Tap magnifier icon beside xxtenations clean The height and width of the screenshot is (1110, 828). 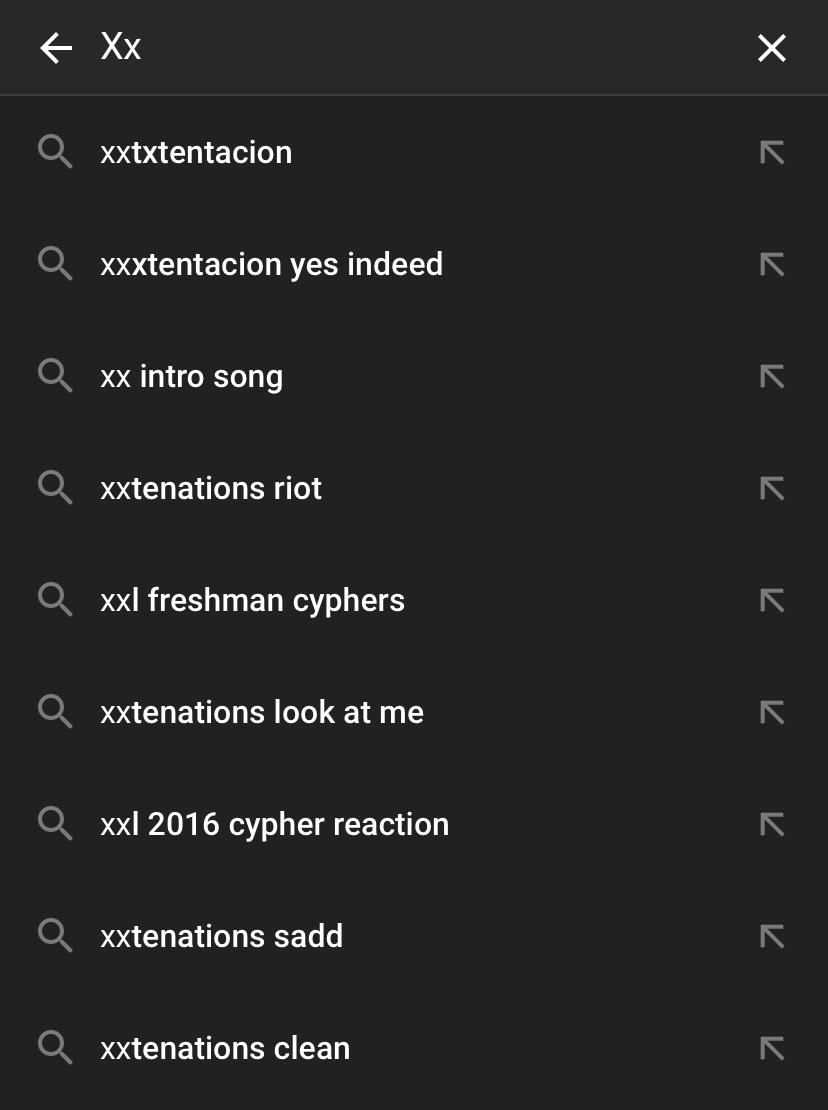[x=55, y=1048]
